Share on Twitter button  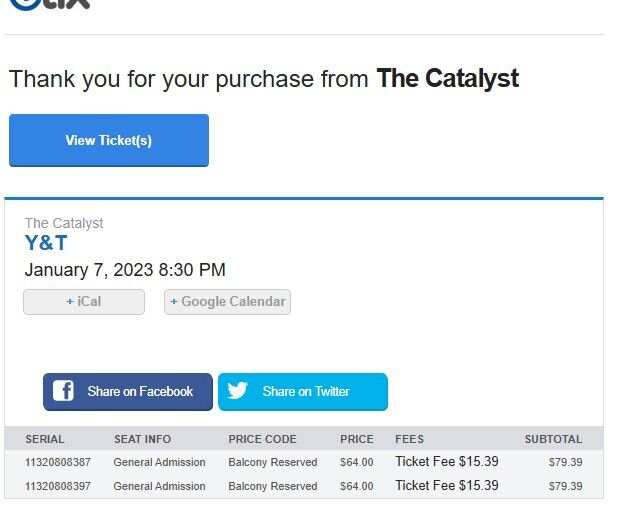click(303, 391)
